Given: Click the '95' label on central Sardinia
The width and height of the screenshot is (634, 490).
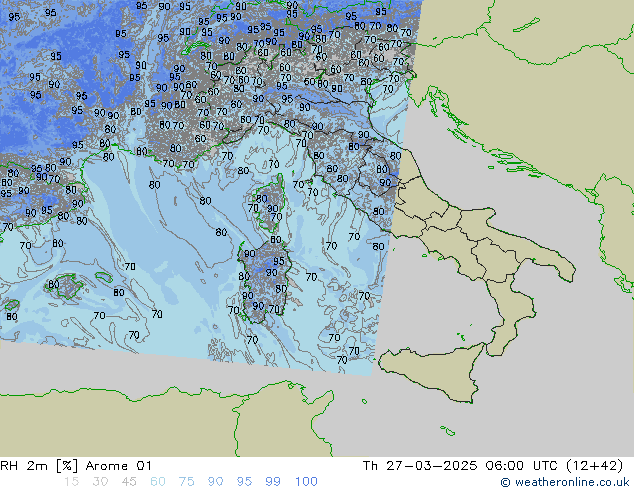Looking at the screenshot, I should click(279, 261).
